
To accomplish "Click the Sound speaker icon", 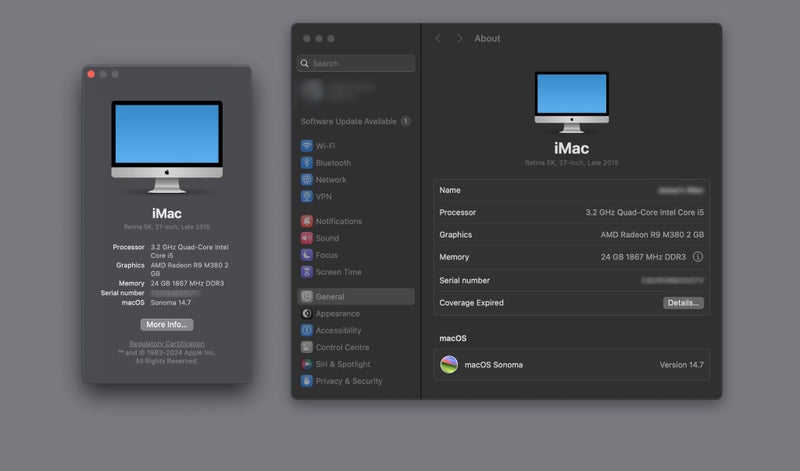I will (x=307, y=238).
